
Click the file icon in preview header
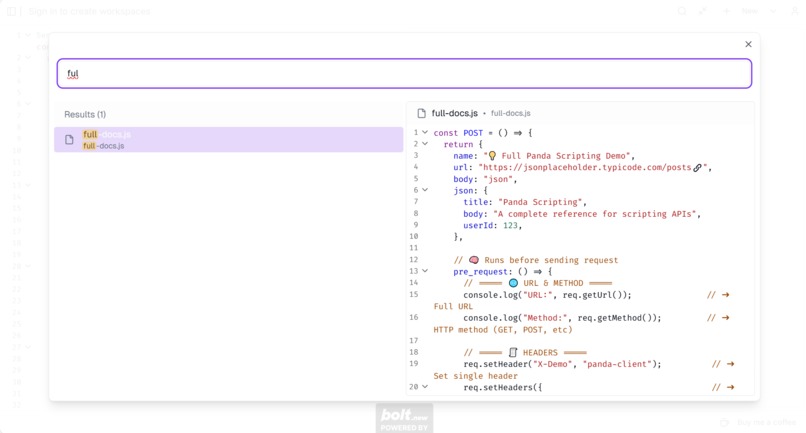click(x=422, y=113)
